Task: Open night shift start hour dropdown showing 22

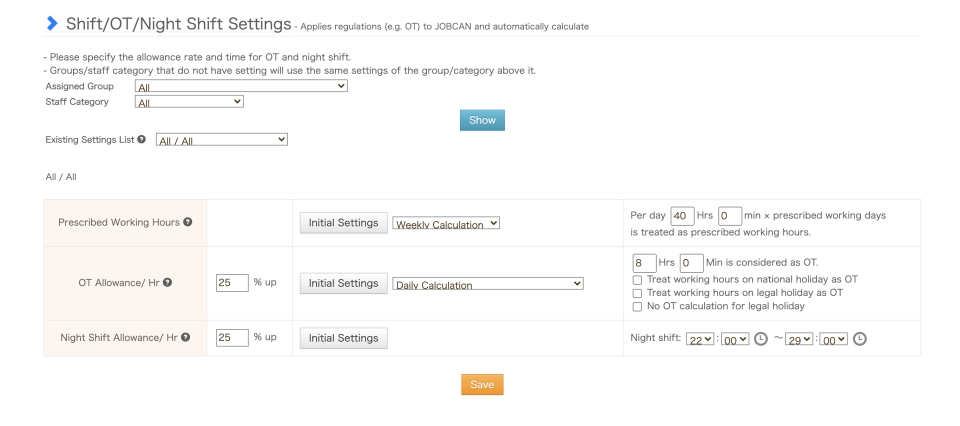Action: [x=698, y=338]
